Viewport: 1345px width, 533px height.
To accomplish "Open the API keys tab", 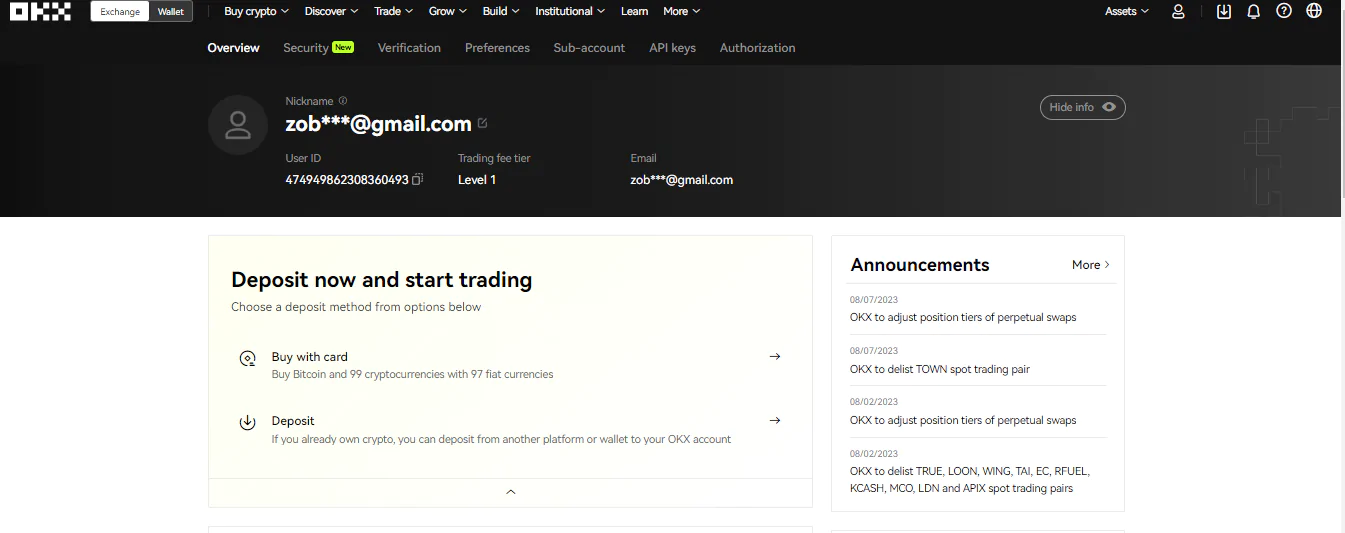I will tap(672, 47).
